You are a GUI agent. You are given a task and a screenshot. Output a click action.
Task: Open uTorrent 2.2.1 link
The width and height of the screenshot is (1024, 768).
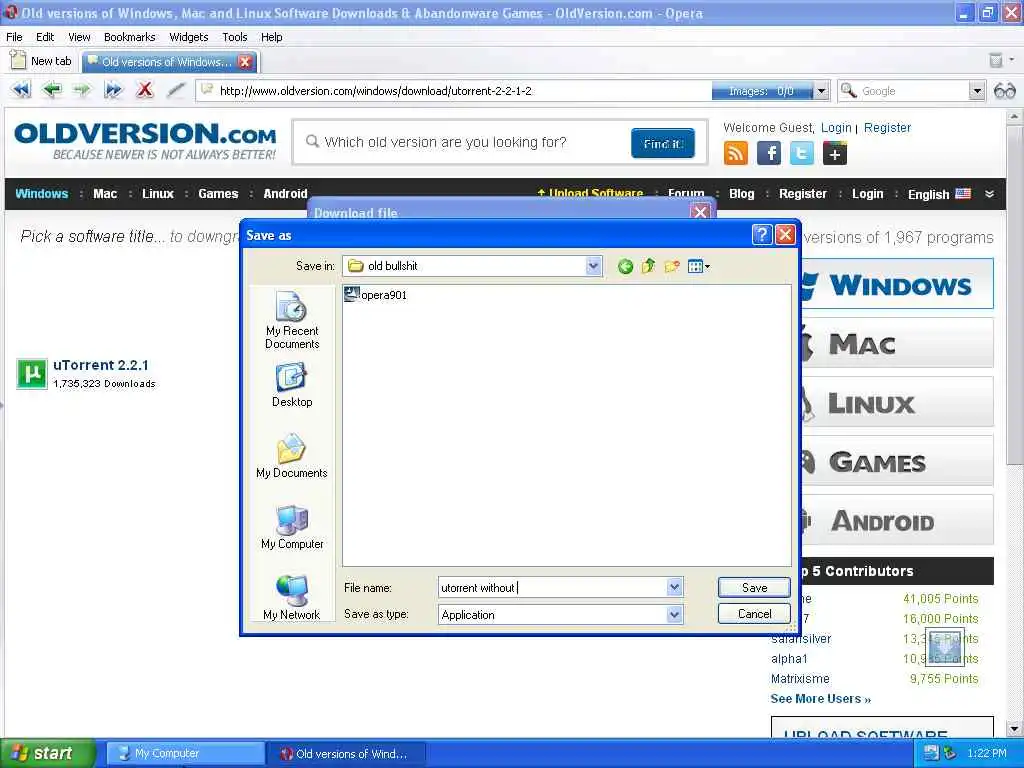(101, 365)
